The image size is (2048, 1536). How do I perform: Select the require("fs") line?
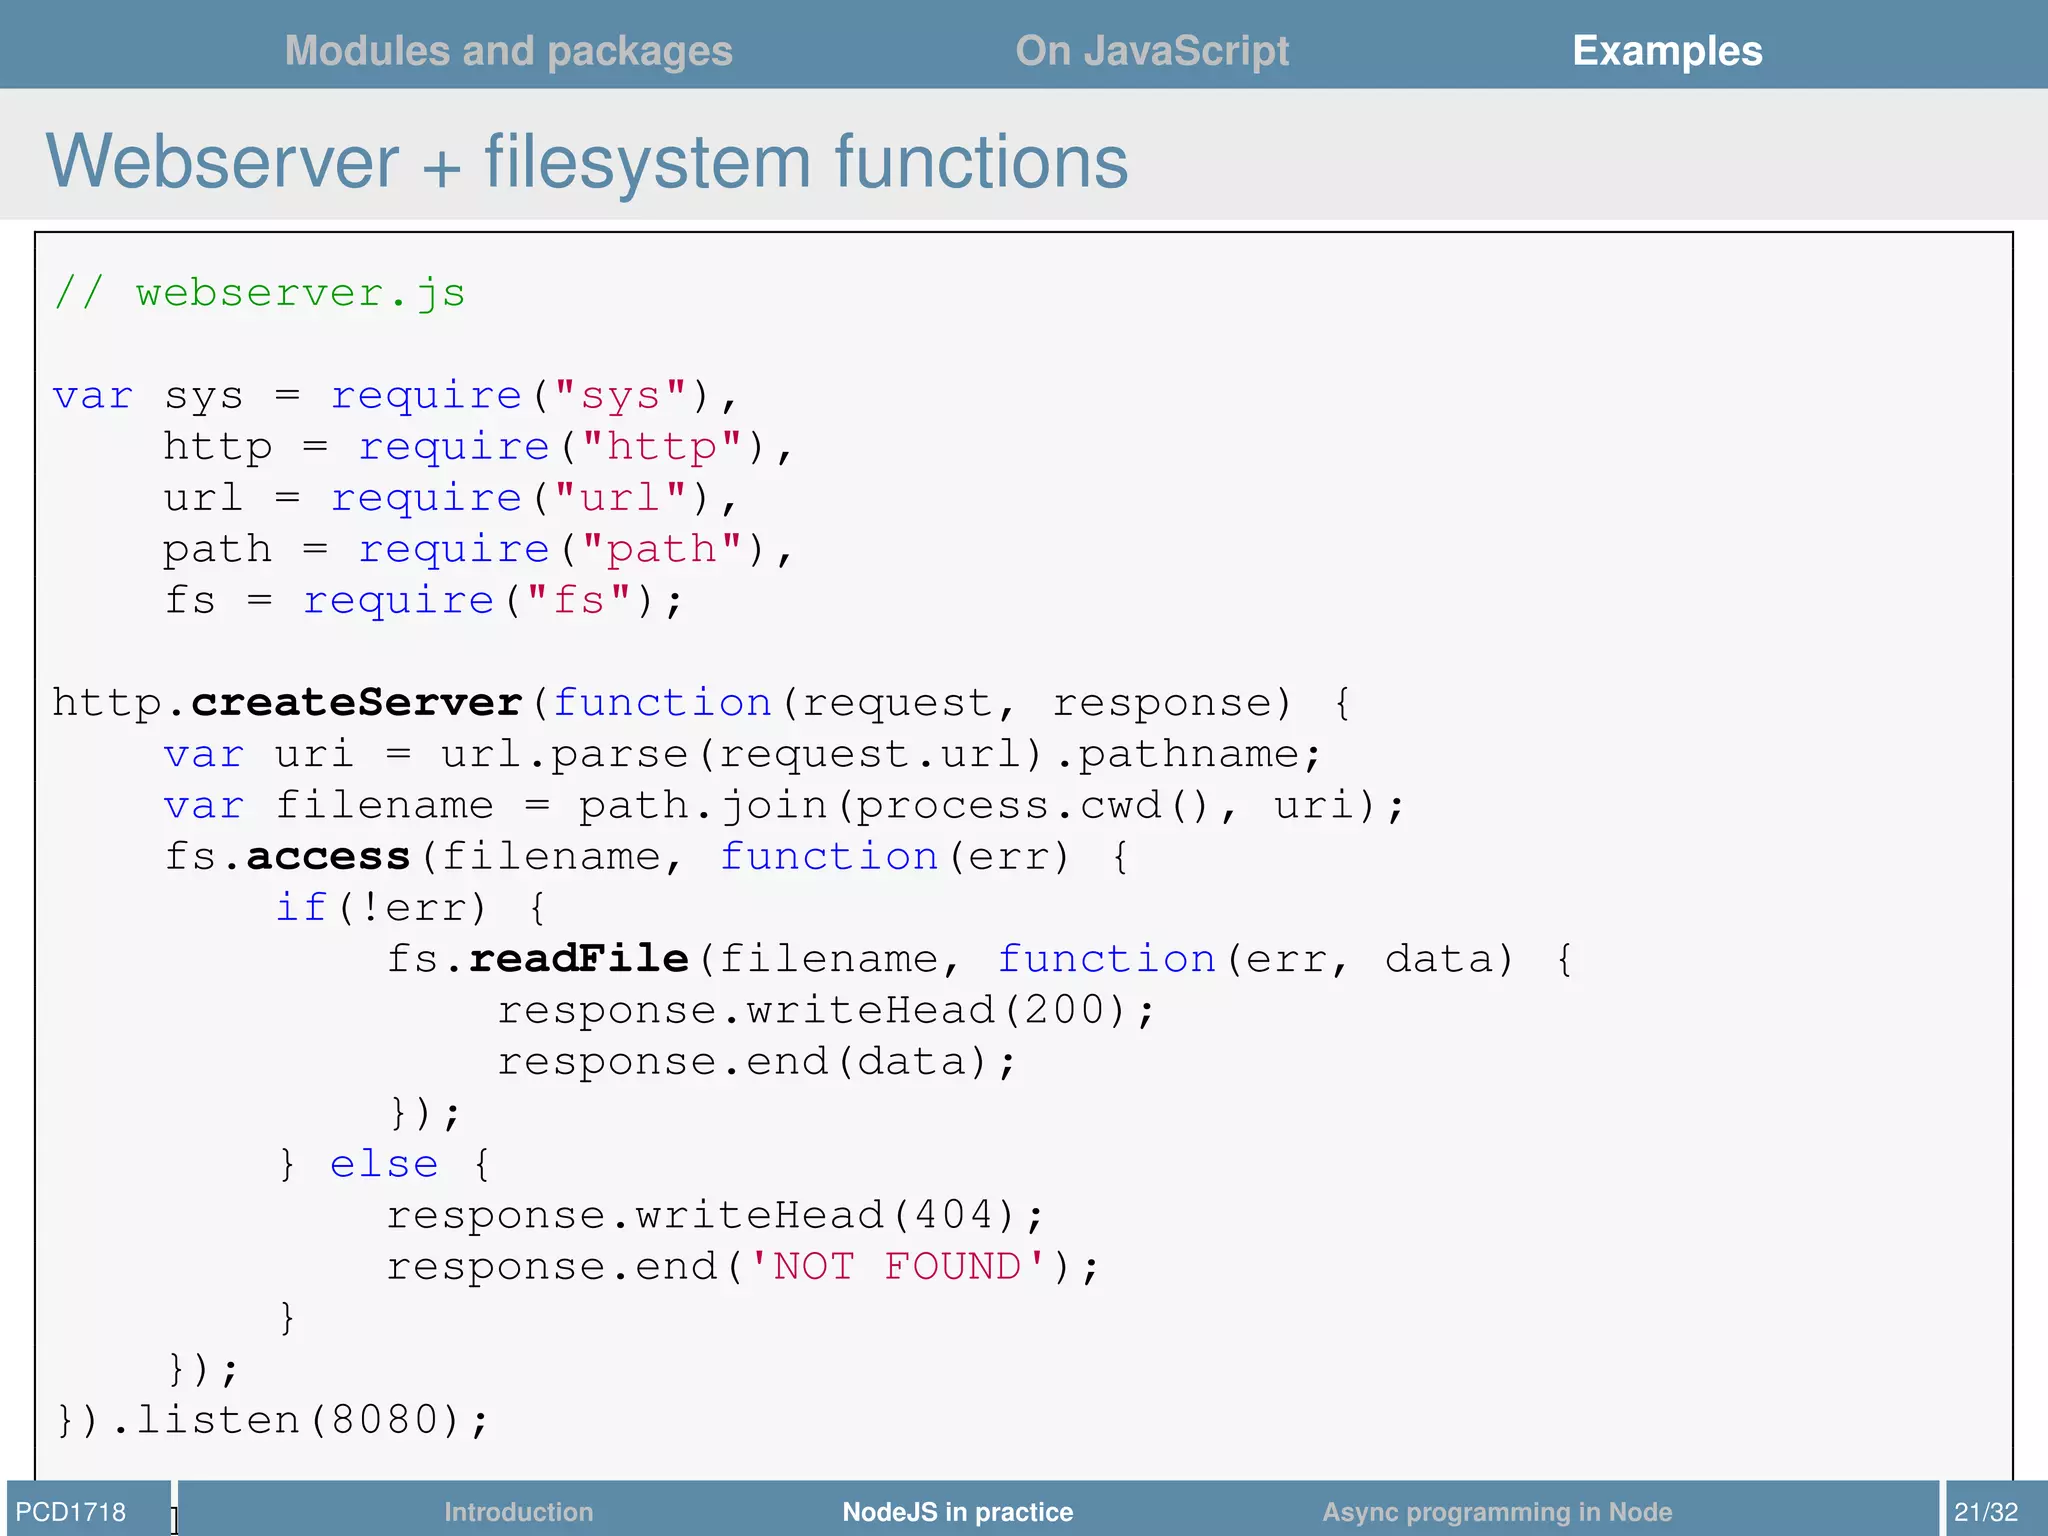[x=424, y=601]
